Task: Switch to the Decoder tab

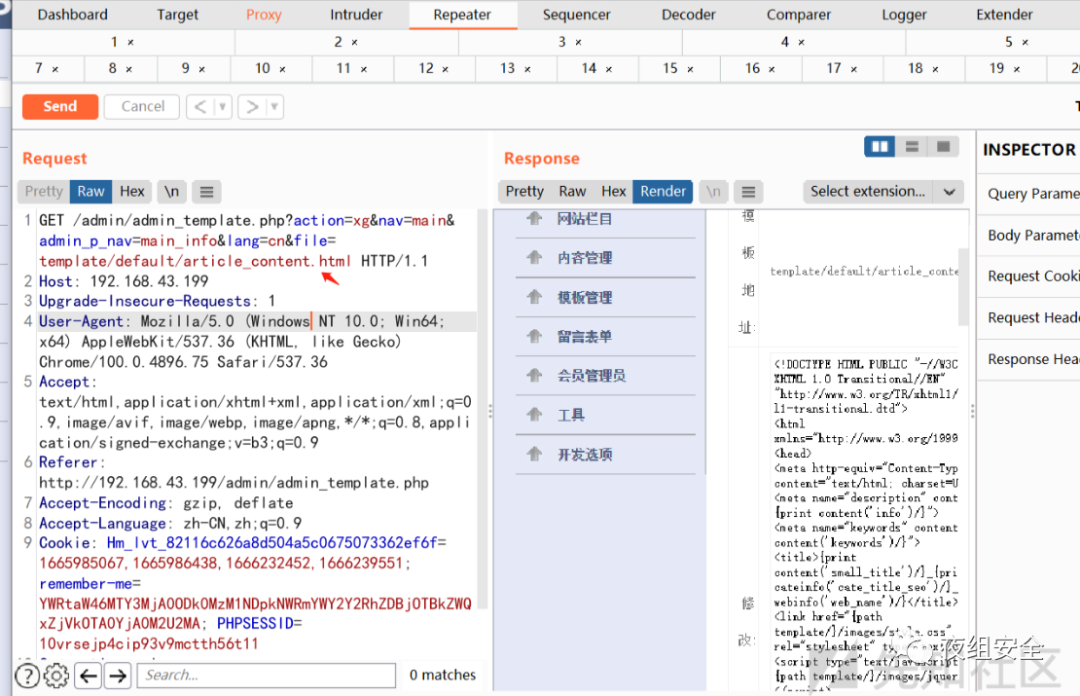Action: pos(689,14)
